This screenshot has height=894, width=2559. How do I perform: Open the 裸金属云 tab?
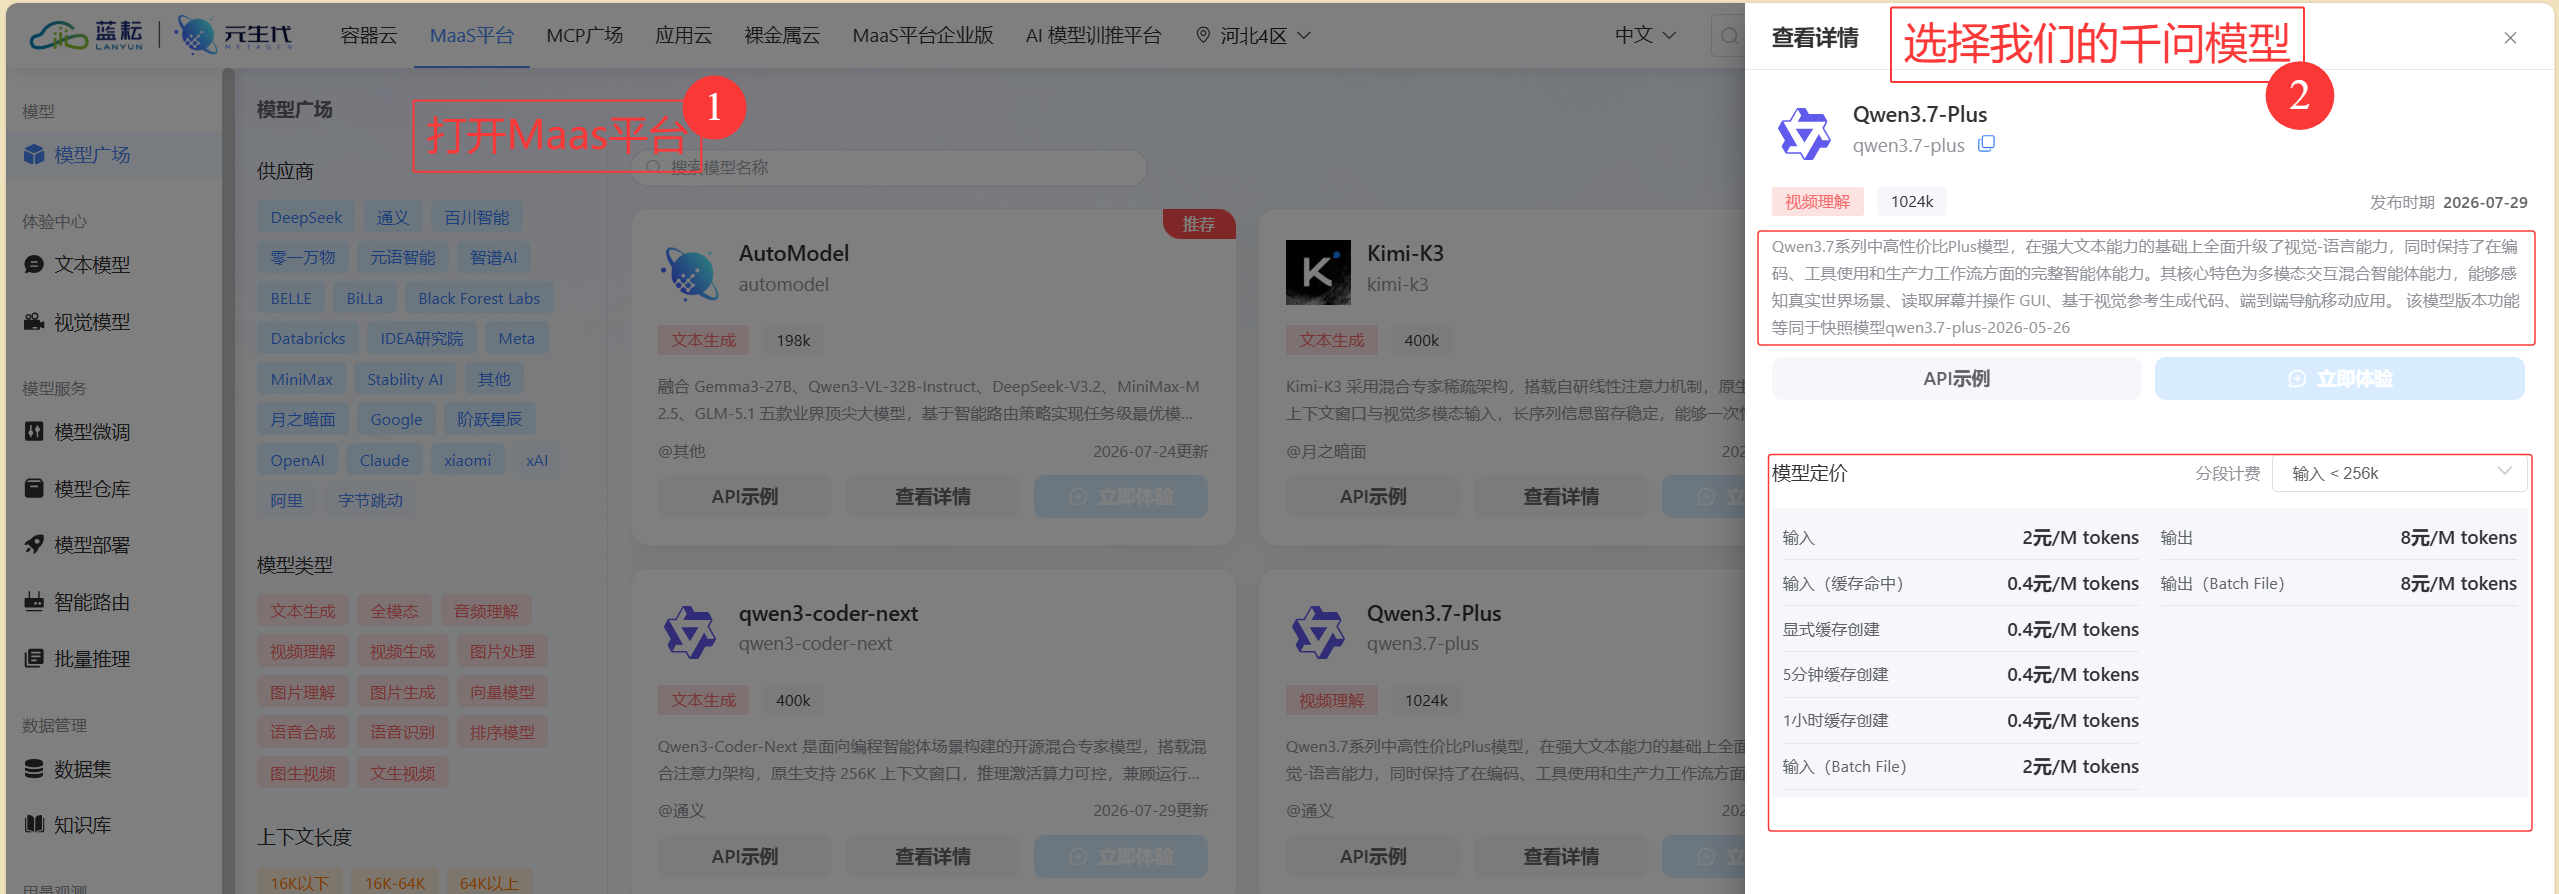click(783, 36)
